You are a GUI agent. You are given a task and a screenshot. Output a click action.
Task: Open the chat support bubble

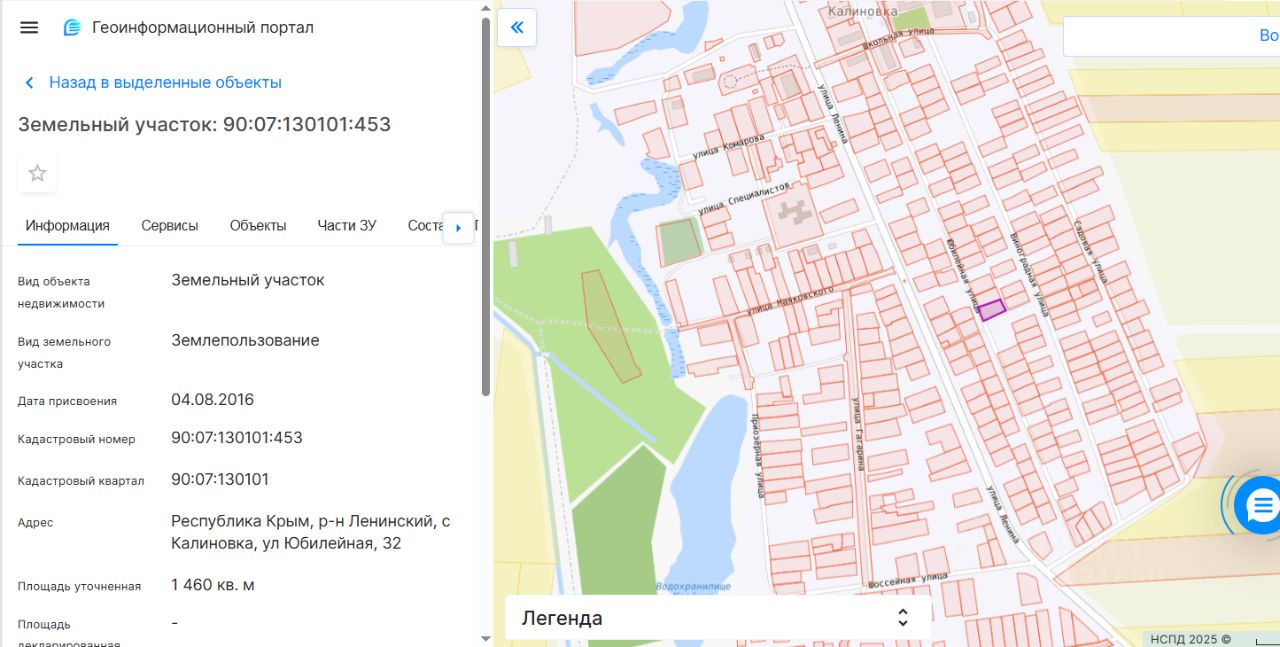point(1258,505)
